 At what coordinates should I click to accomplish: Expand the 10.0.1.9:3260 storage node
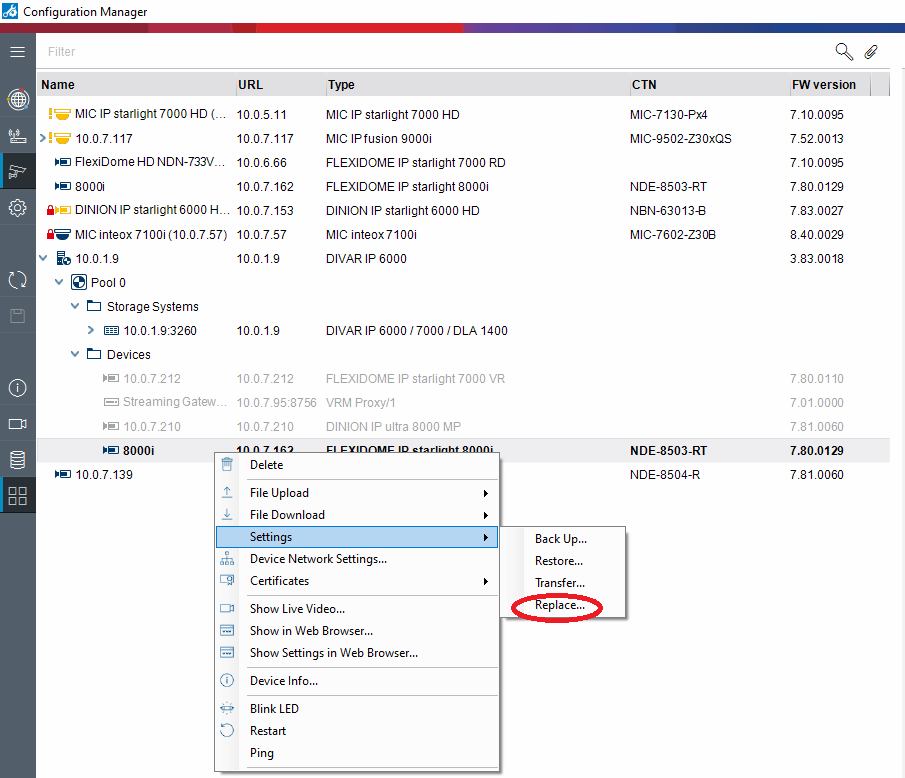pos(91,331)
